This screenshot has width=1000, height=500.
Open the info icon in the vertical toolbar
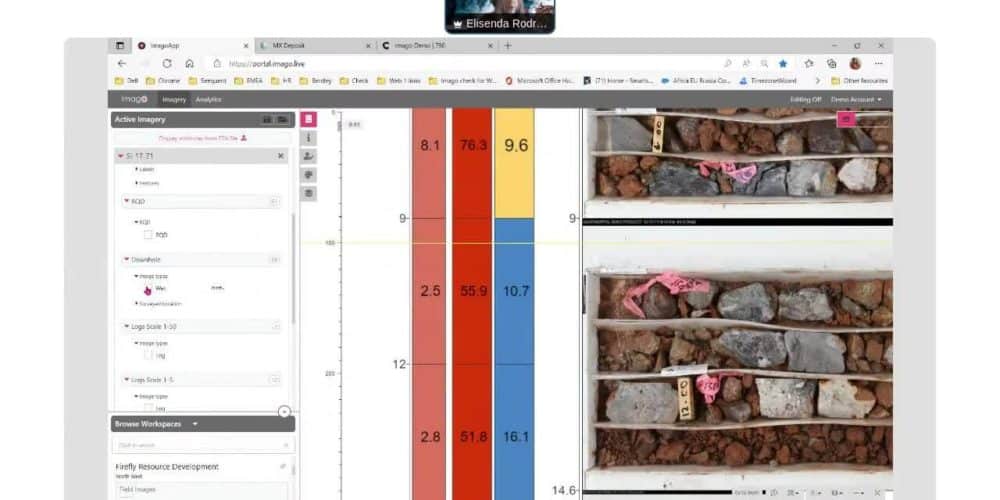click(x=309, y=137)
